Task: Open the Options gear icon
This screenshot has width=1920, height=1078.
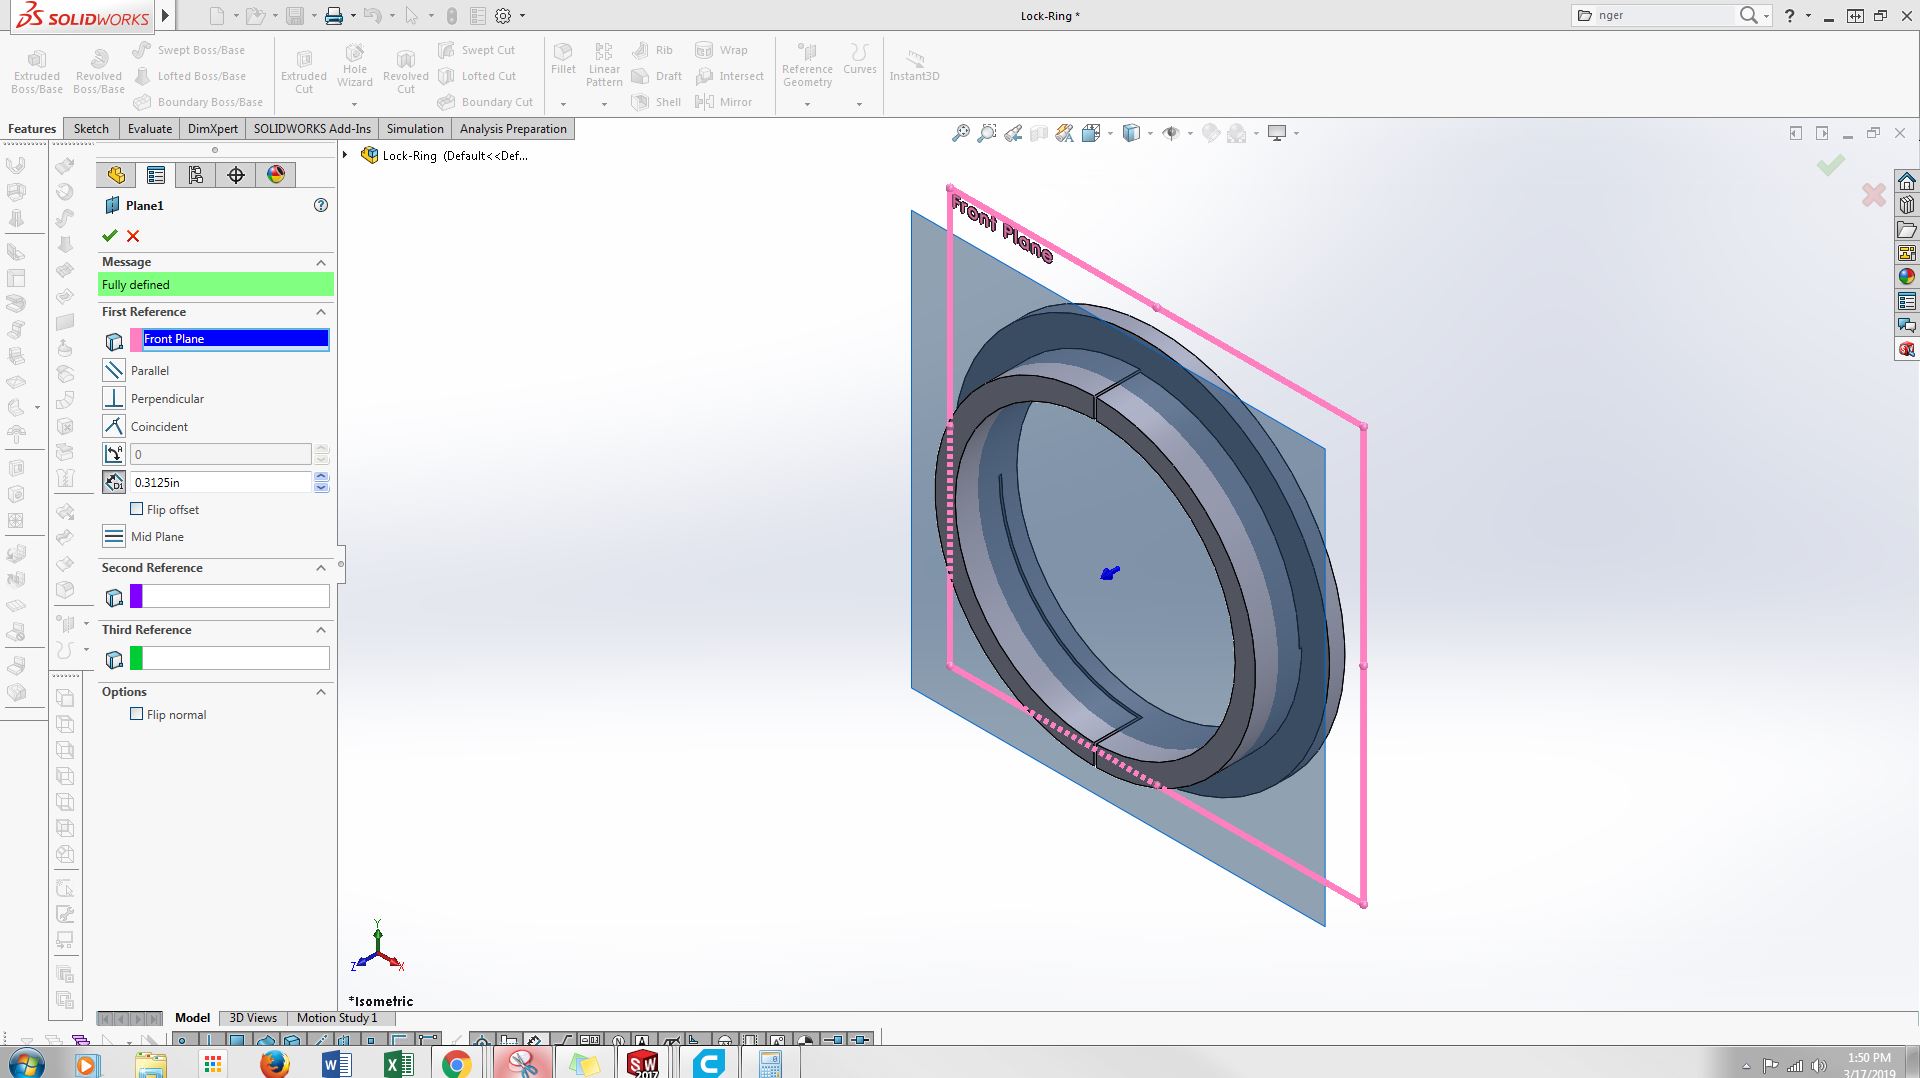Action: 503,16
